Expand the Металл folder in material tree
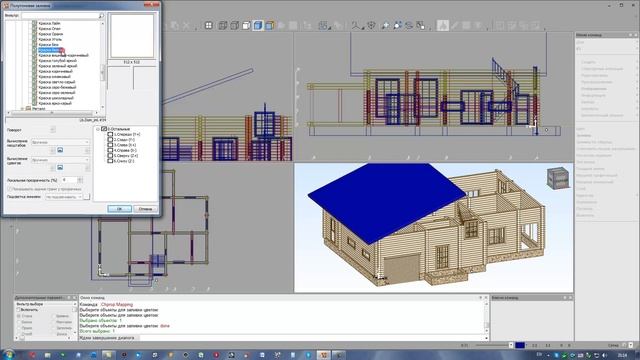 coord(22,109)
